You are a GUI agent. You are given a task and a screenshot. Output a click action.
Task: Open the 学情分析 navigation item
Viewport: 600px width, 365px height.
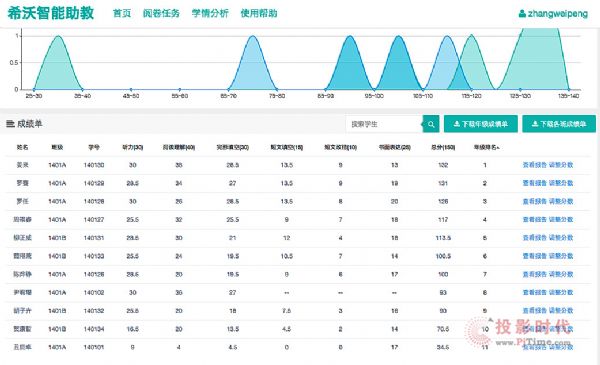pos(210,13)
